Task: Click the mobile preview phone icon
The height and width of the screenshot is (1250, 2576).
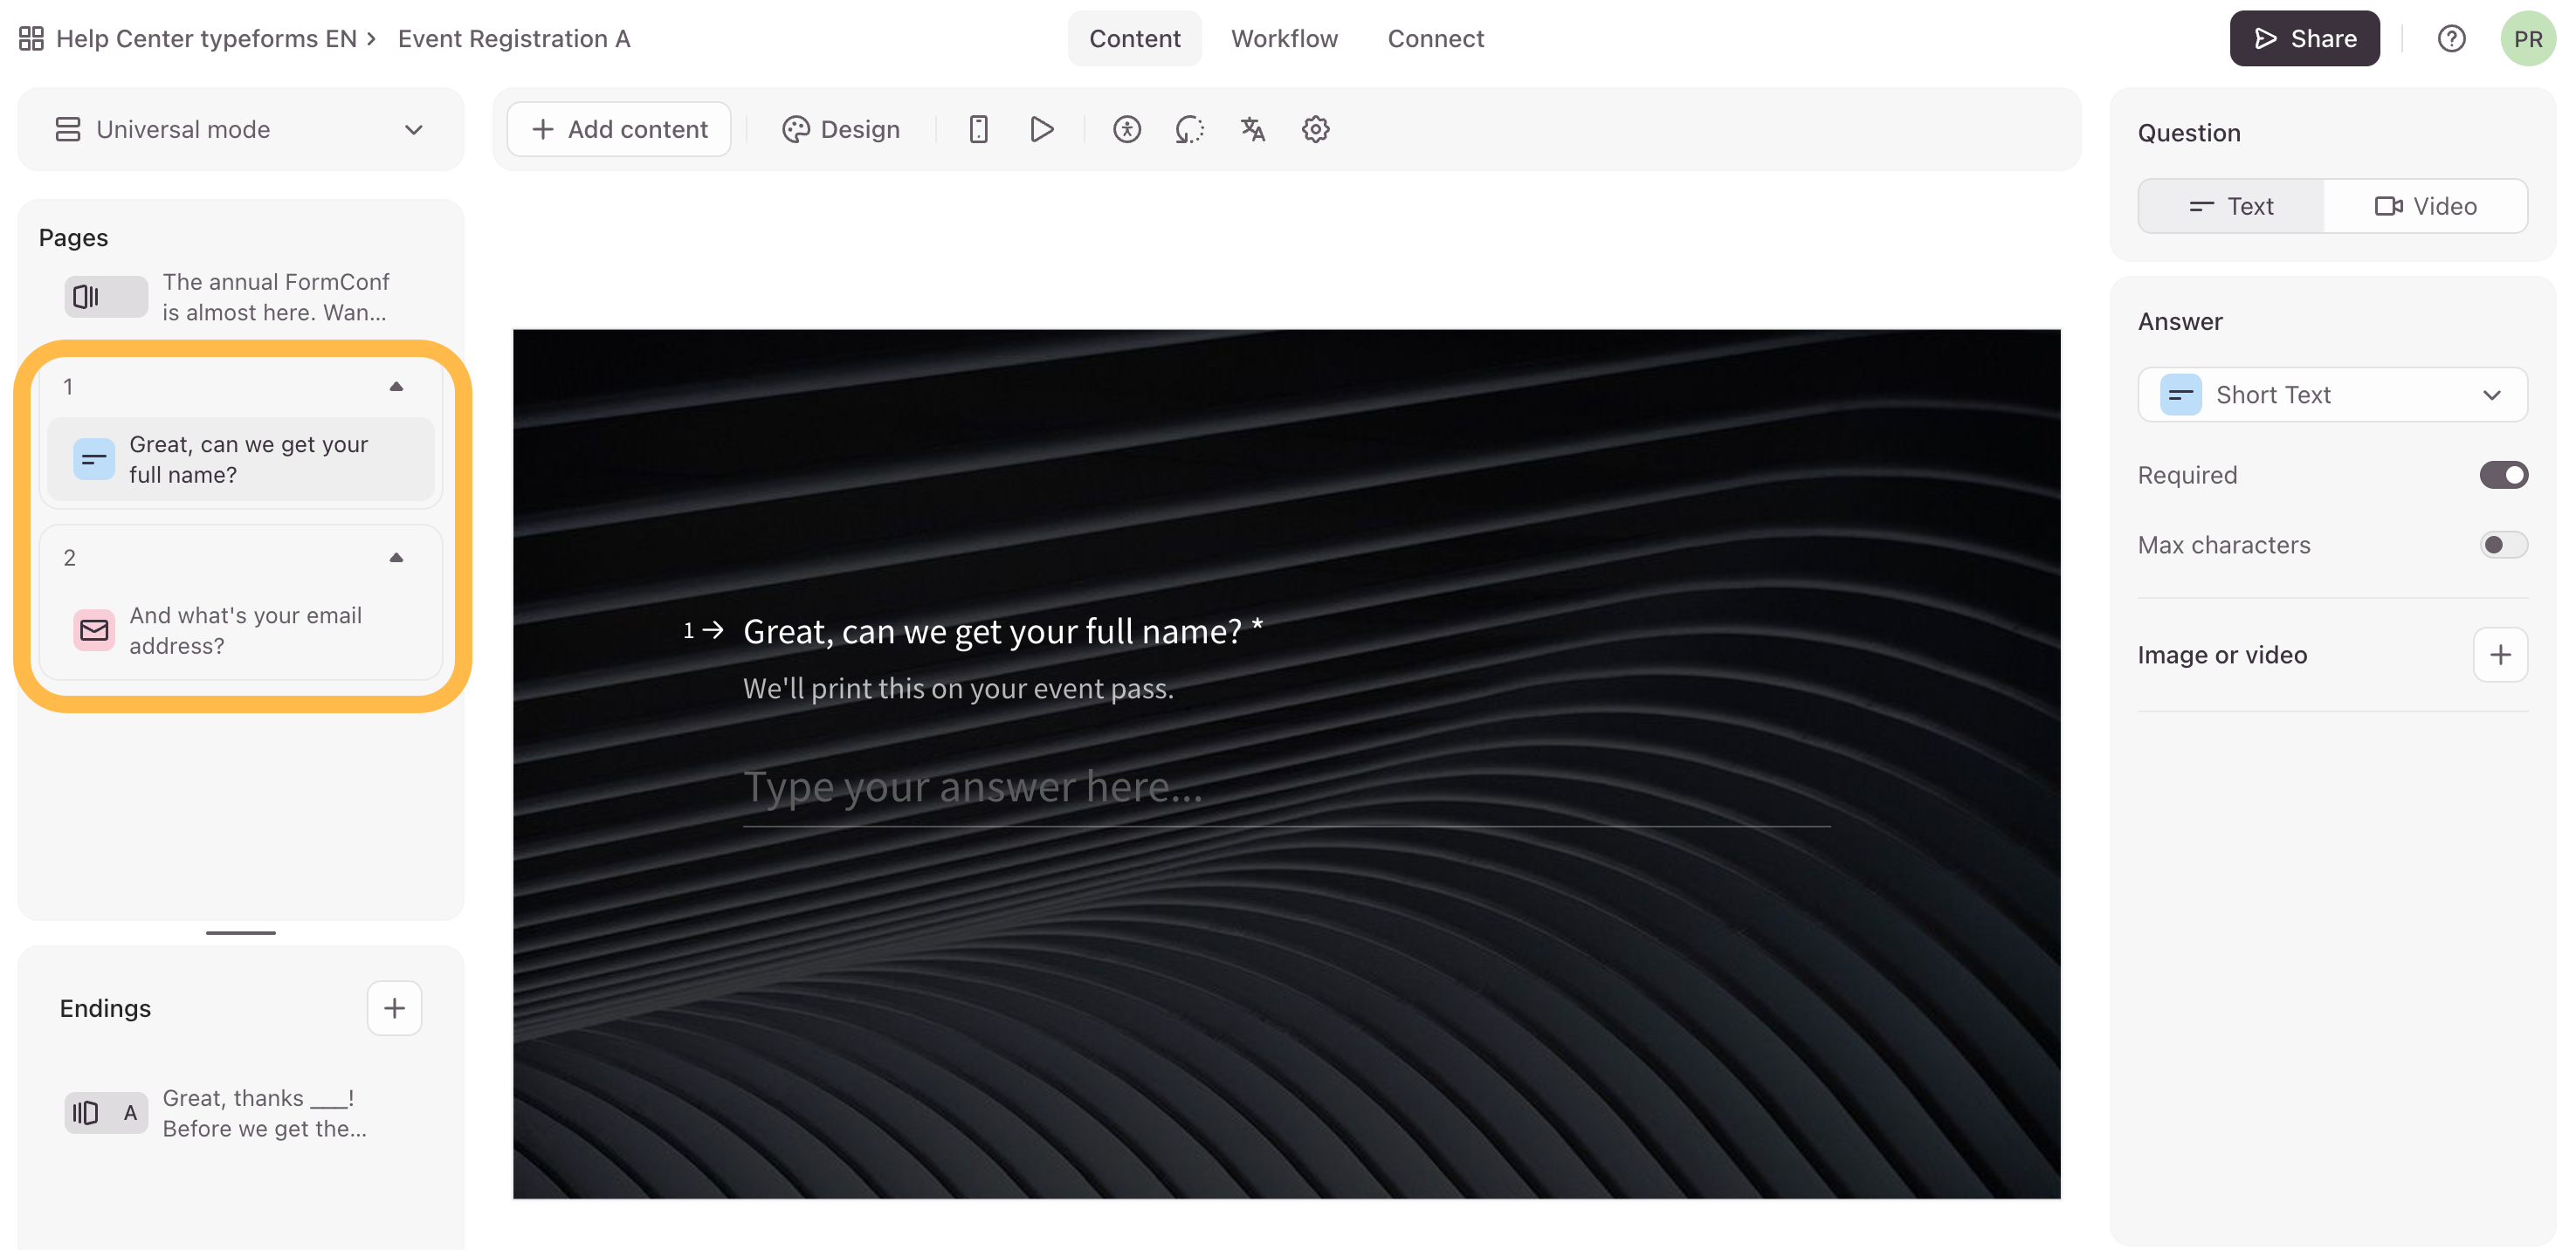Action: (x=978, y=130)
